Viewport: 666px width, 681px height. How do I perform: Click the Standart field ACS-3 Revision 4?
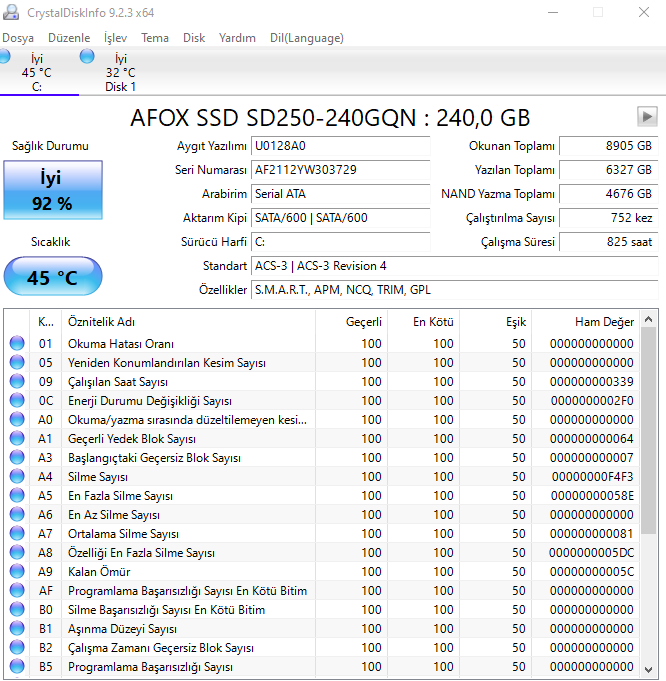(x=455, y=266)
